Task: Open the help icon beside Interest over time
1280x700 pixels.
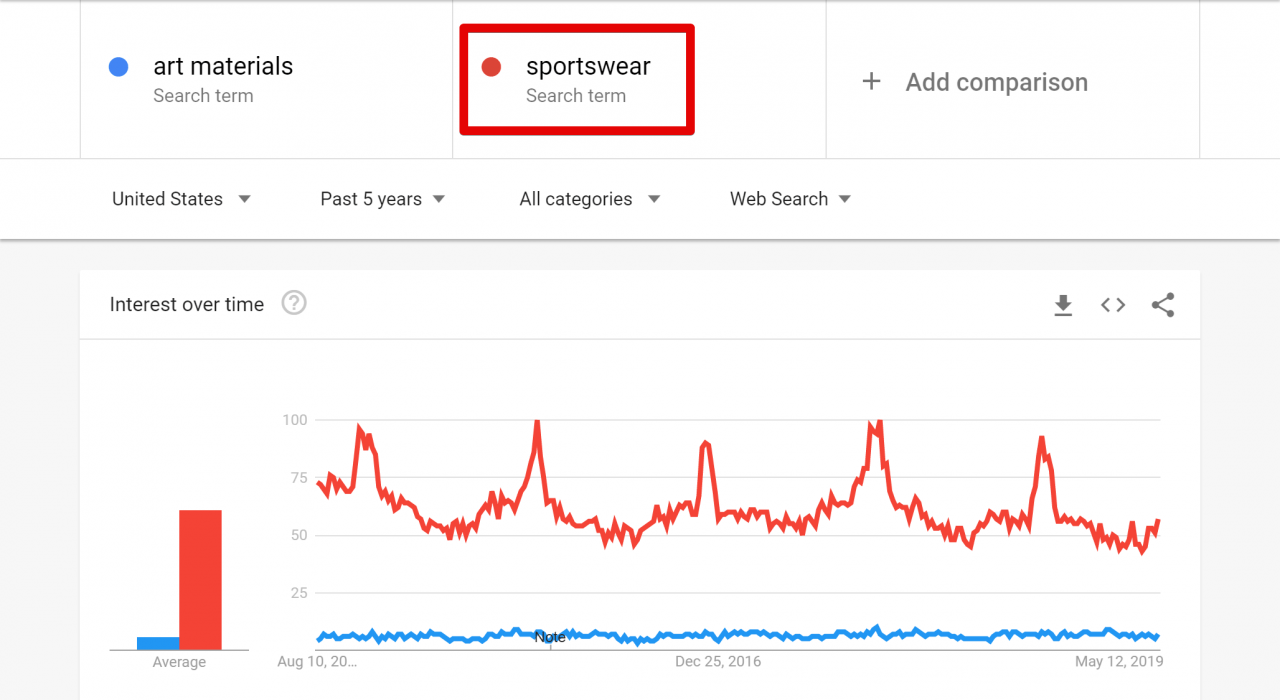Action: pyautogui.click(x=293, y=302)
